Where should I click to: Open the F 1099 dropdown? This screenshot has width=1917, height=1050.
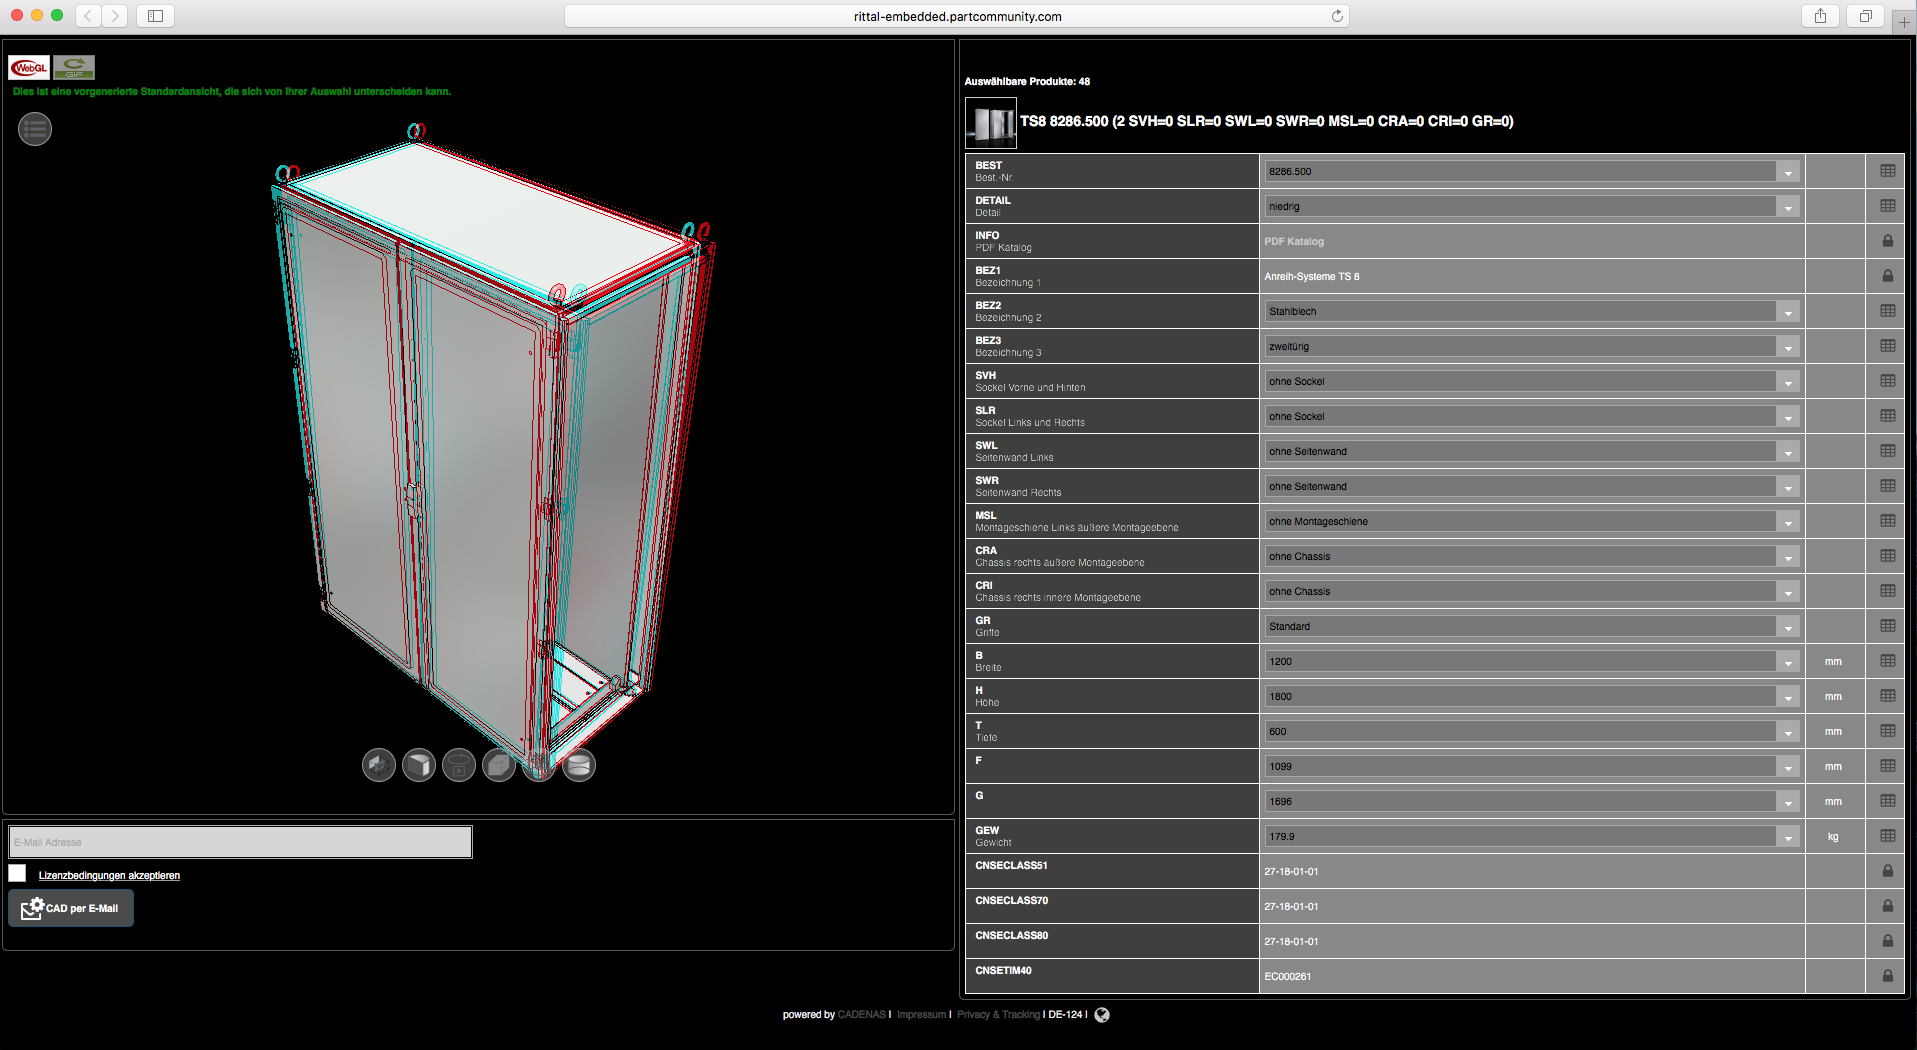click(x=1532, y=766)
